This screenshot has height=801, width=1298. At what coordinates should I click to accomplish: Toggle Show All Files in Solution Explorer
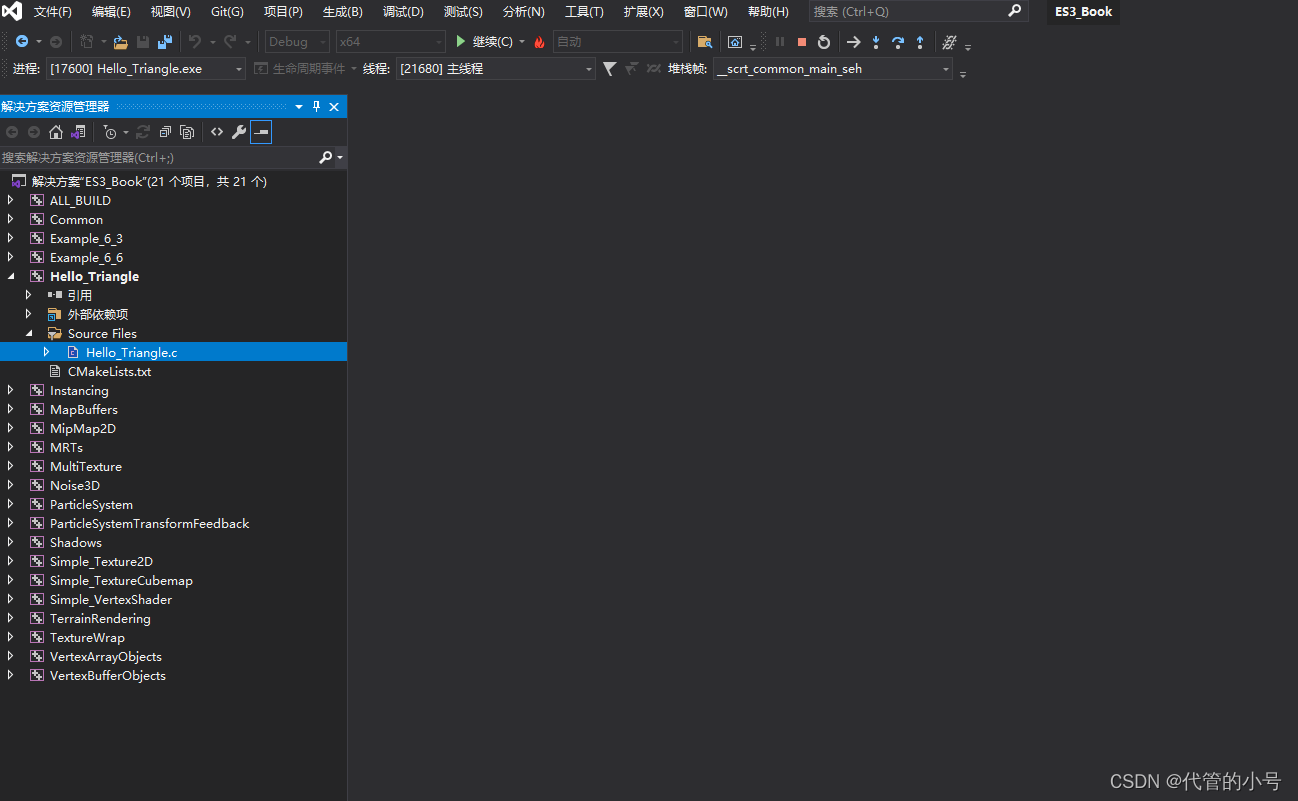pyautogui.click(x=187, y=131)
